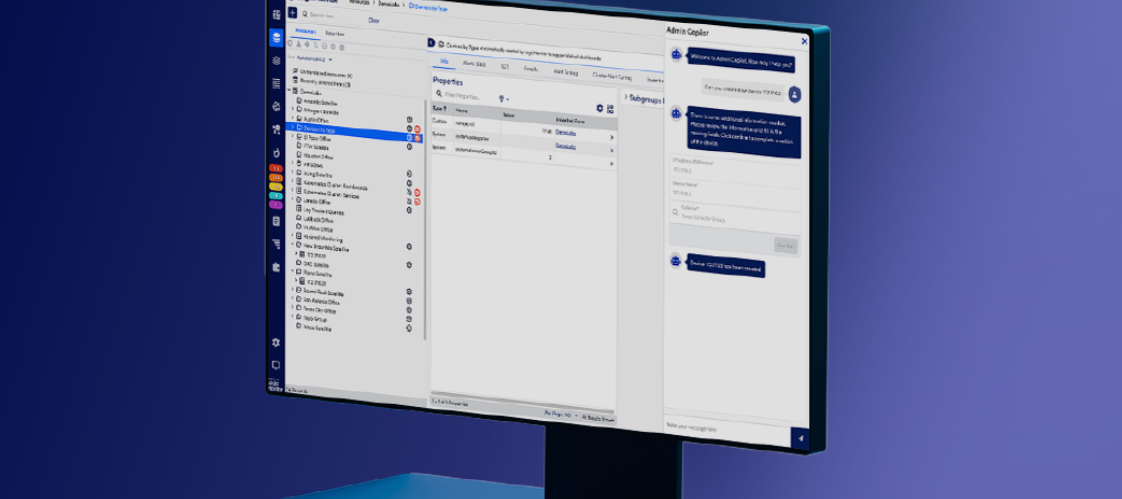Collapse the Demolabs tree node

289,92
